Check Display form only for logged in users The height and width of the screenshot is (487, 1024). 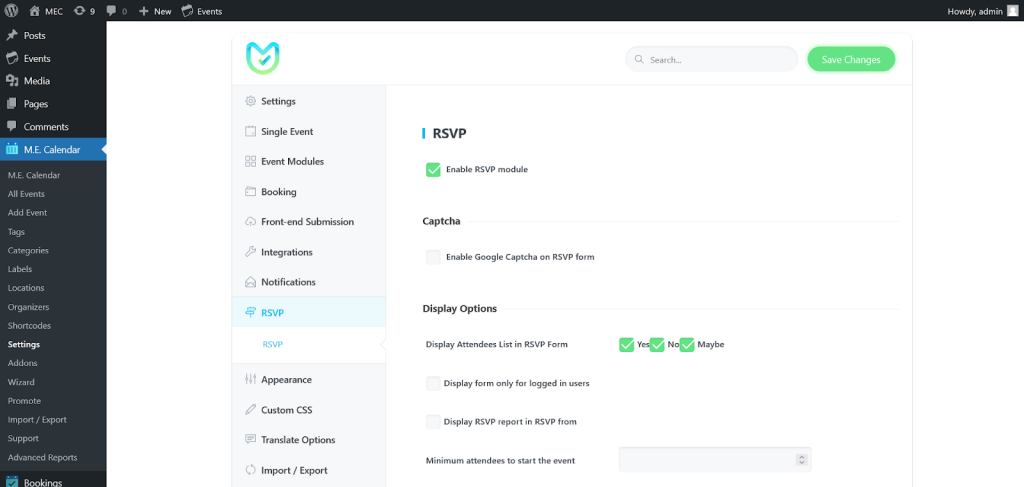(x=433, y=383)
